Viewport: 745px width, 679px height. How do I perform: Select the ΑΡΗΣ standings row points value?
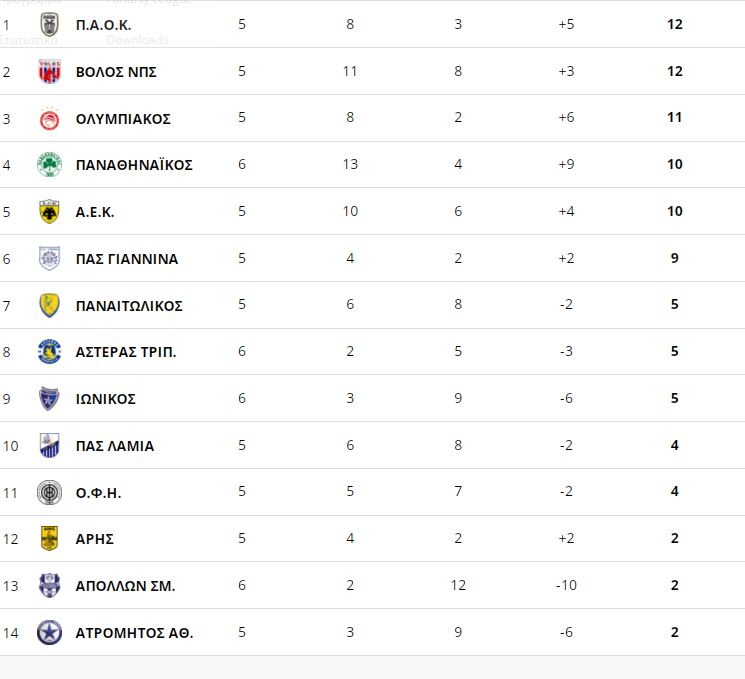tap(675, 539)
